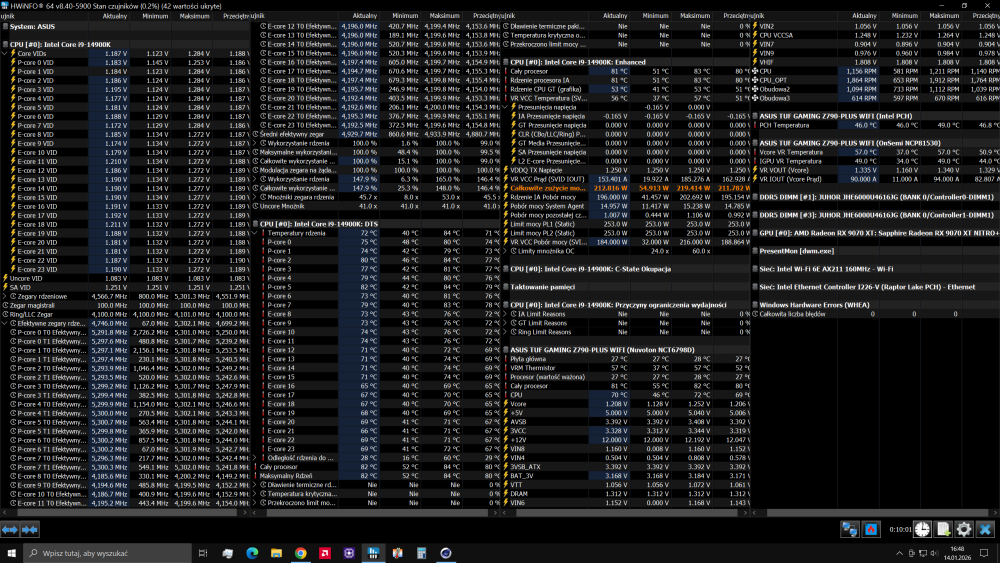Click the shrink columns arrows button
This screenshot has height=563, width=1000.
(30, 529)
